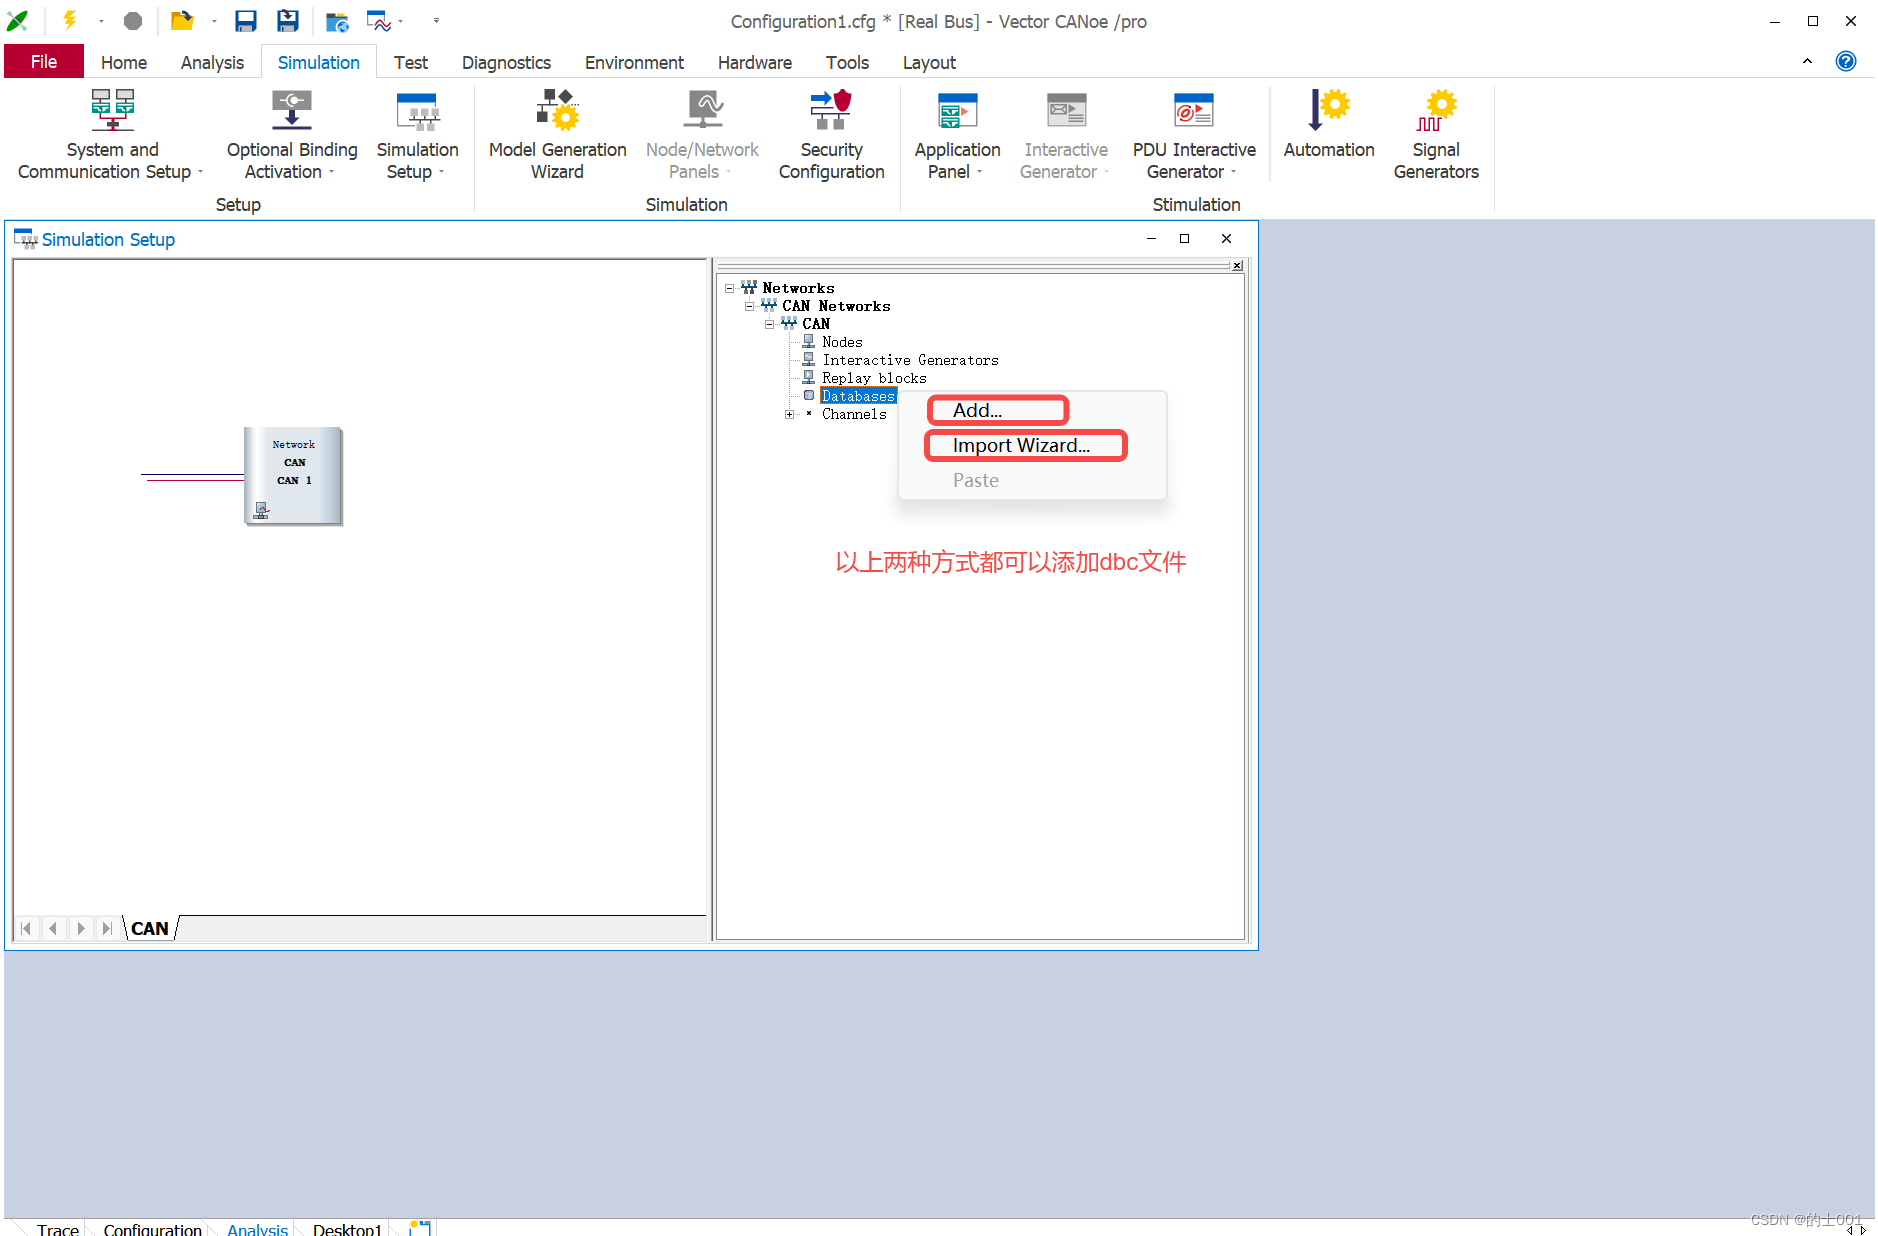Select the Channels tree item
Image resolution: width=1878 pixels, height=1236 pixels.
[x=854, y=414]
